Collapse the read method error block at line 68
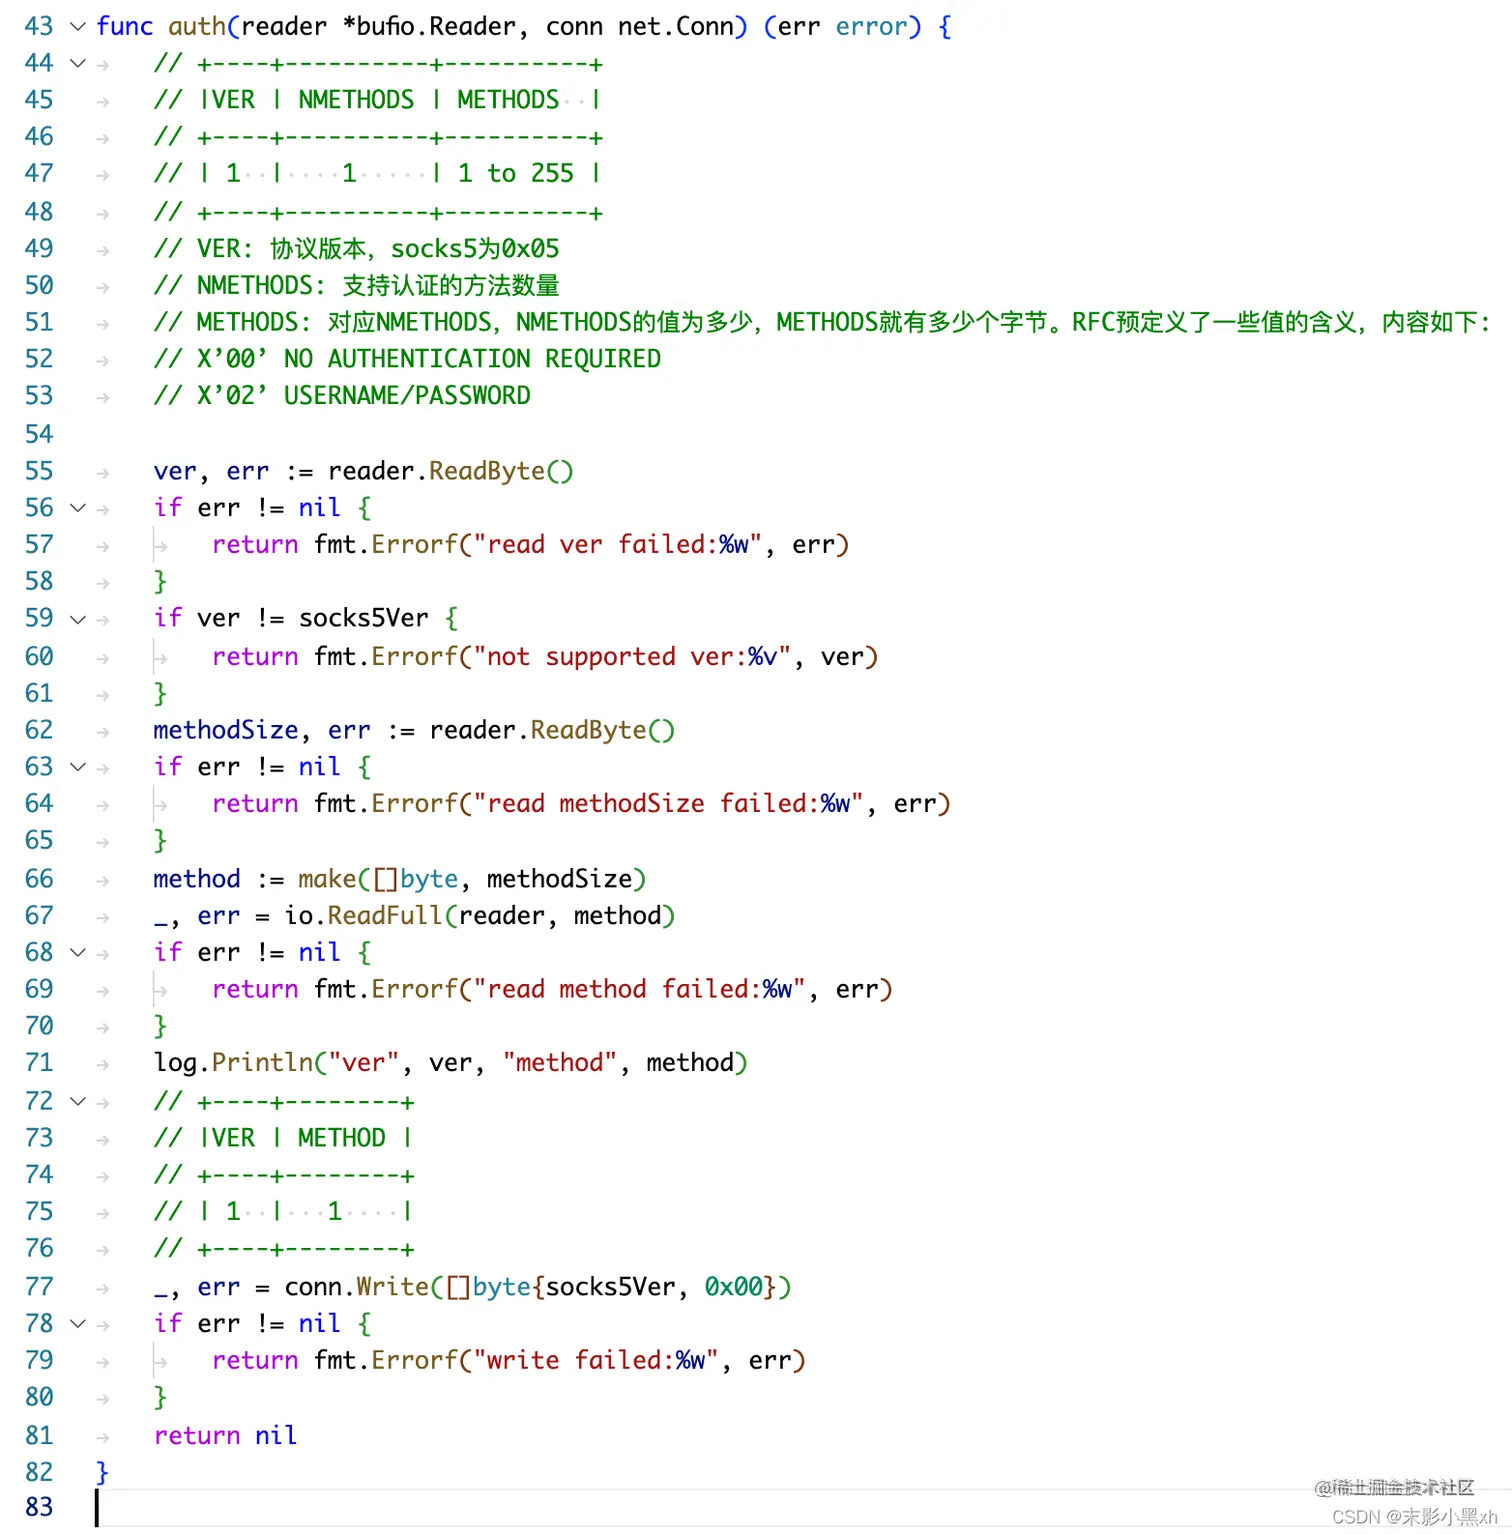 point(77,952)
